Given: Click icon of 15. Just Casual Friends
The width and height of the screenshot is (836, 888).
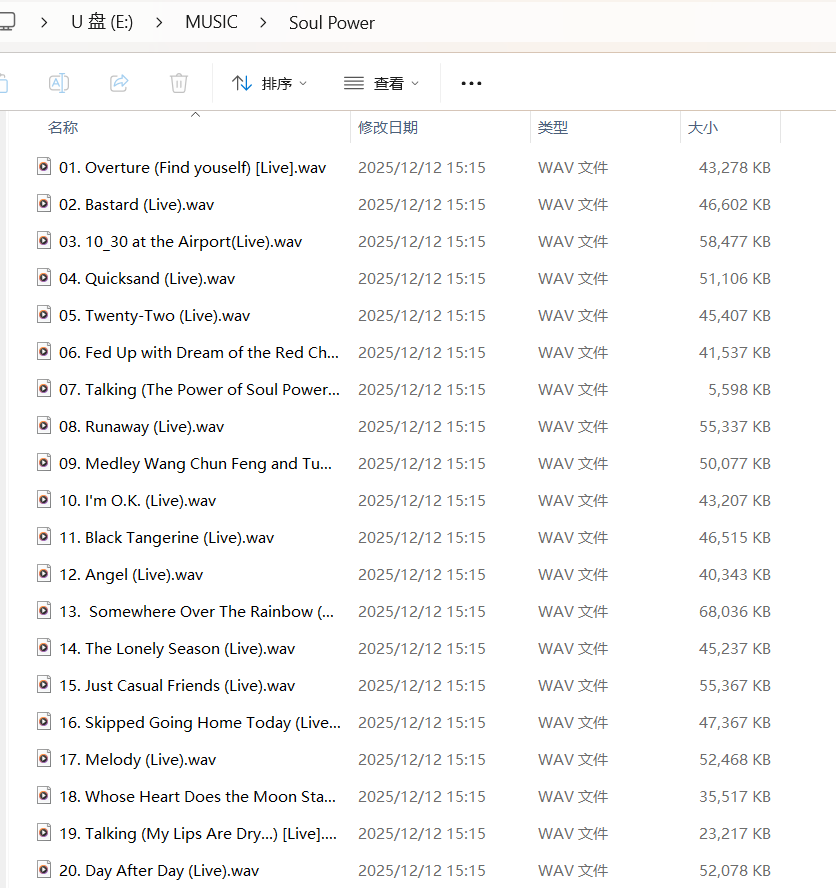Looking at the screenshot, I should [x=44, y=684].
